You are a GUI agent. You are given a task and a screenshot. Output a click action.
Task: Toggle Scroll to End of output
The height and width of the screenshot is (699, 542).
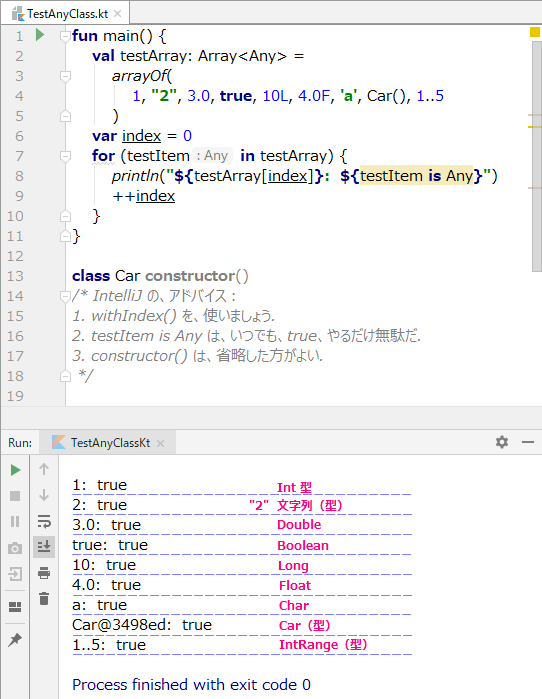pos(44,547)
